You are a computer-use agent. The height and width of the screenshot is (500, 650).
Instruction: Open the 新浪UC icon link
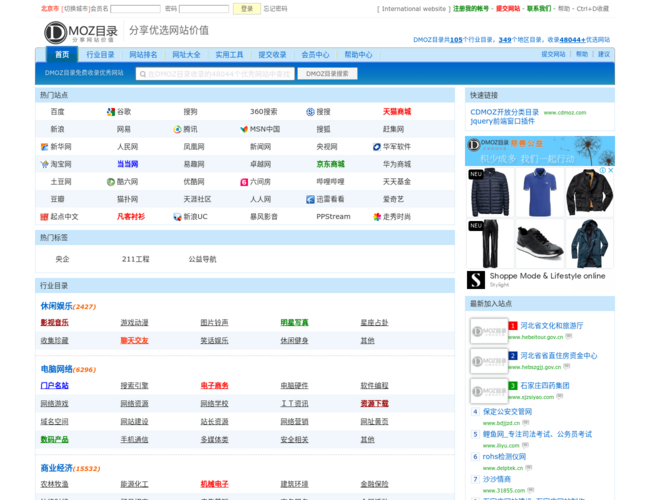pos(177,216)
